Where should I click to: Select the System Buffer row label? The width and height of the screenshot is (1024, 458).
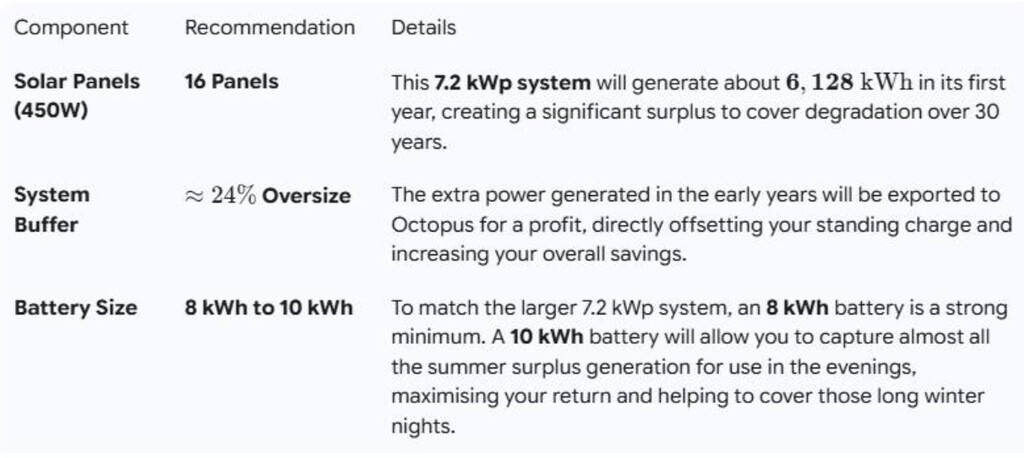tap(52, 210)
